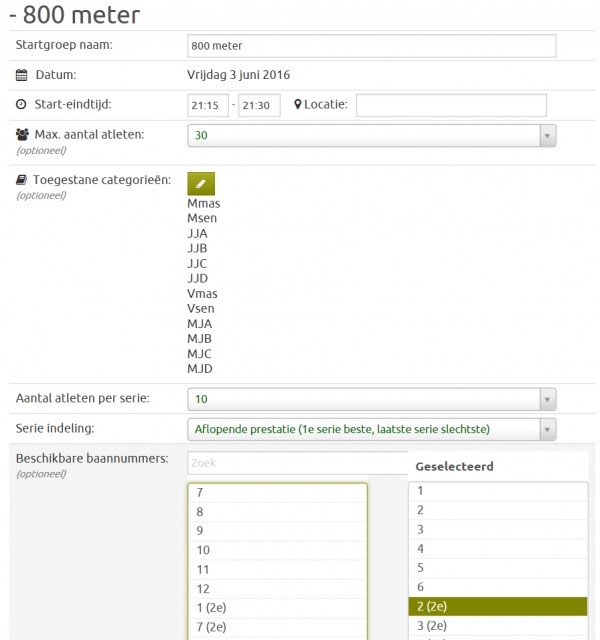The height and width of the screenshot is (640, 600).
Task: Click the book icon beside Toegestane categorieën
Action: (x=22, y=181)
